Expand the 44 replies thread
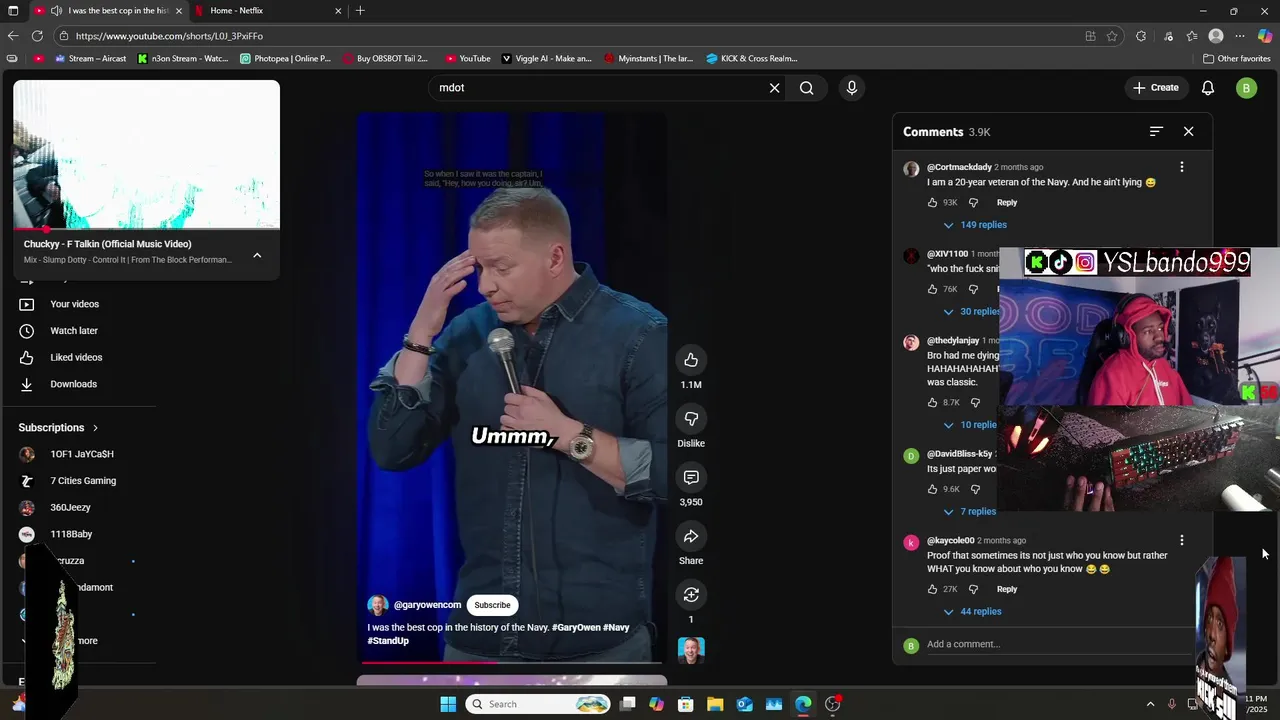The width and height of the screenshot is (1280, 720). (972, 612)
